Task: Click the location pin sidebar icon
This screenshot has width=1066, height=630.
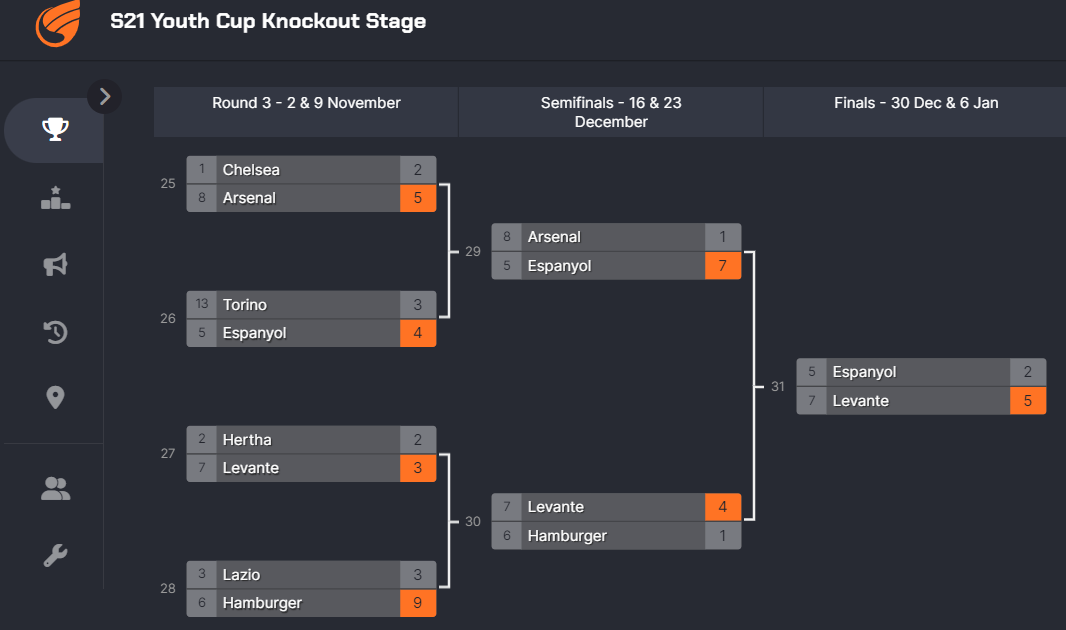Action: [x=55, y=397]
